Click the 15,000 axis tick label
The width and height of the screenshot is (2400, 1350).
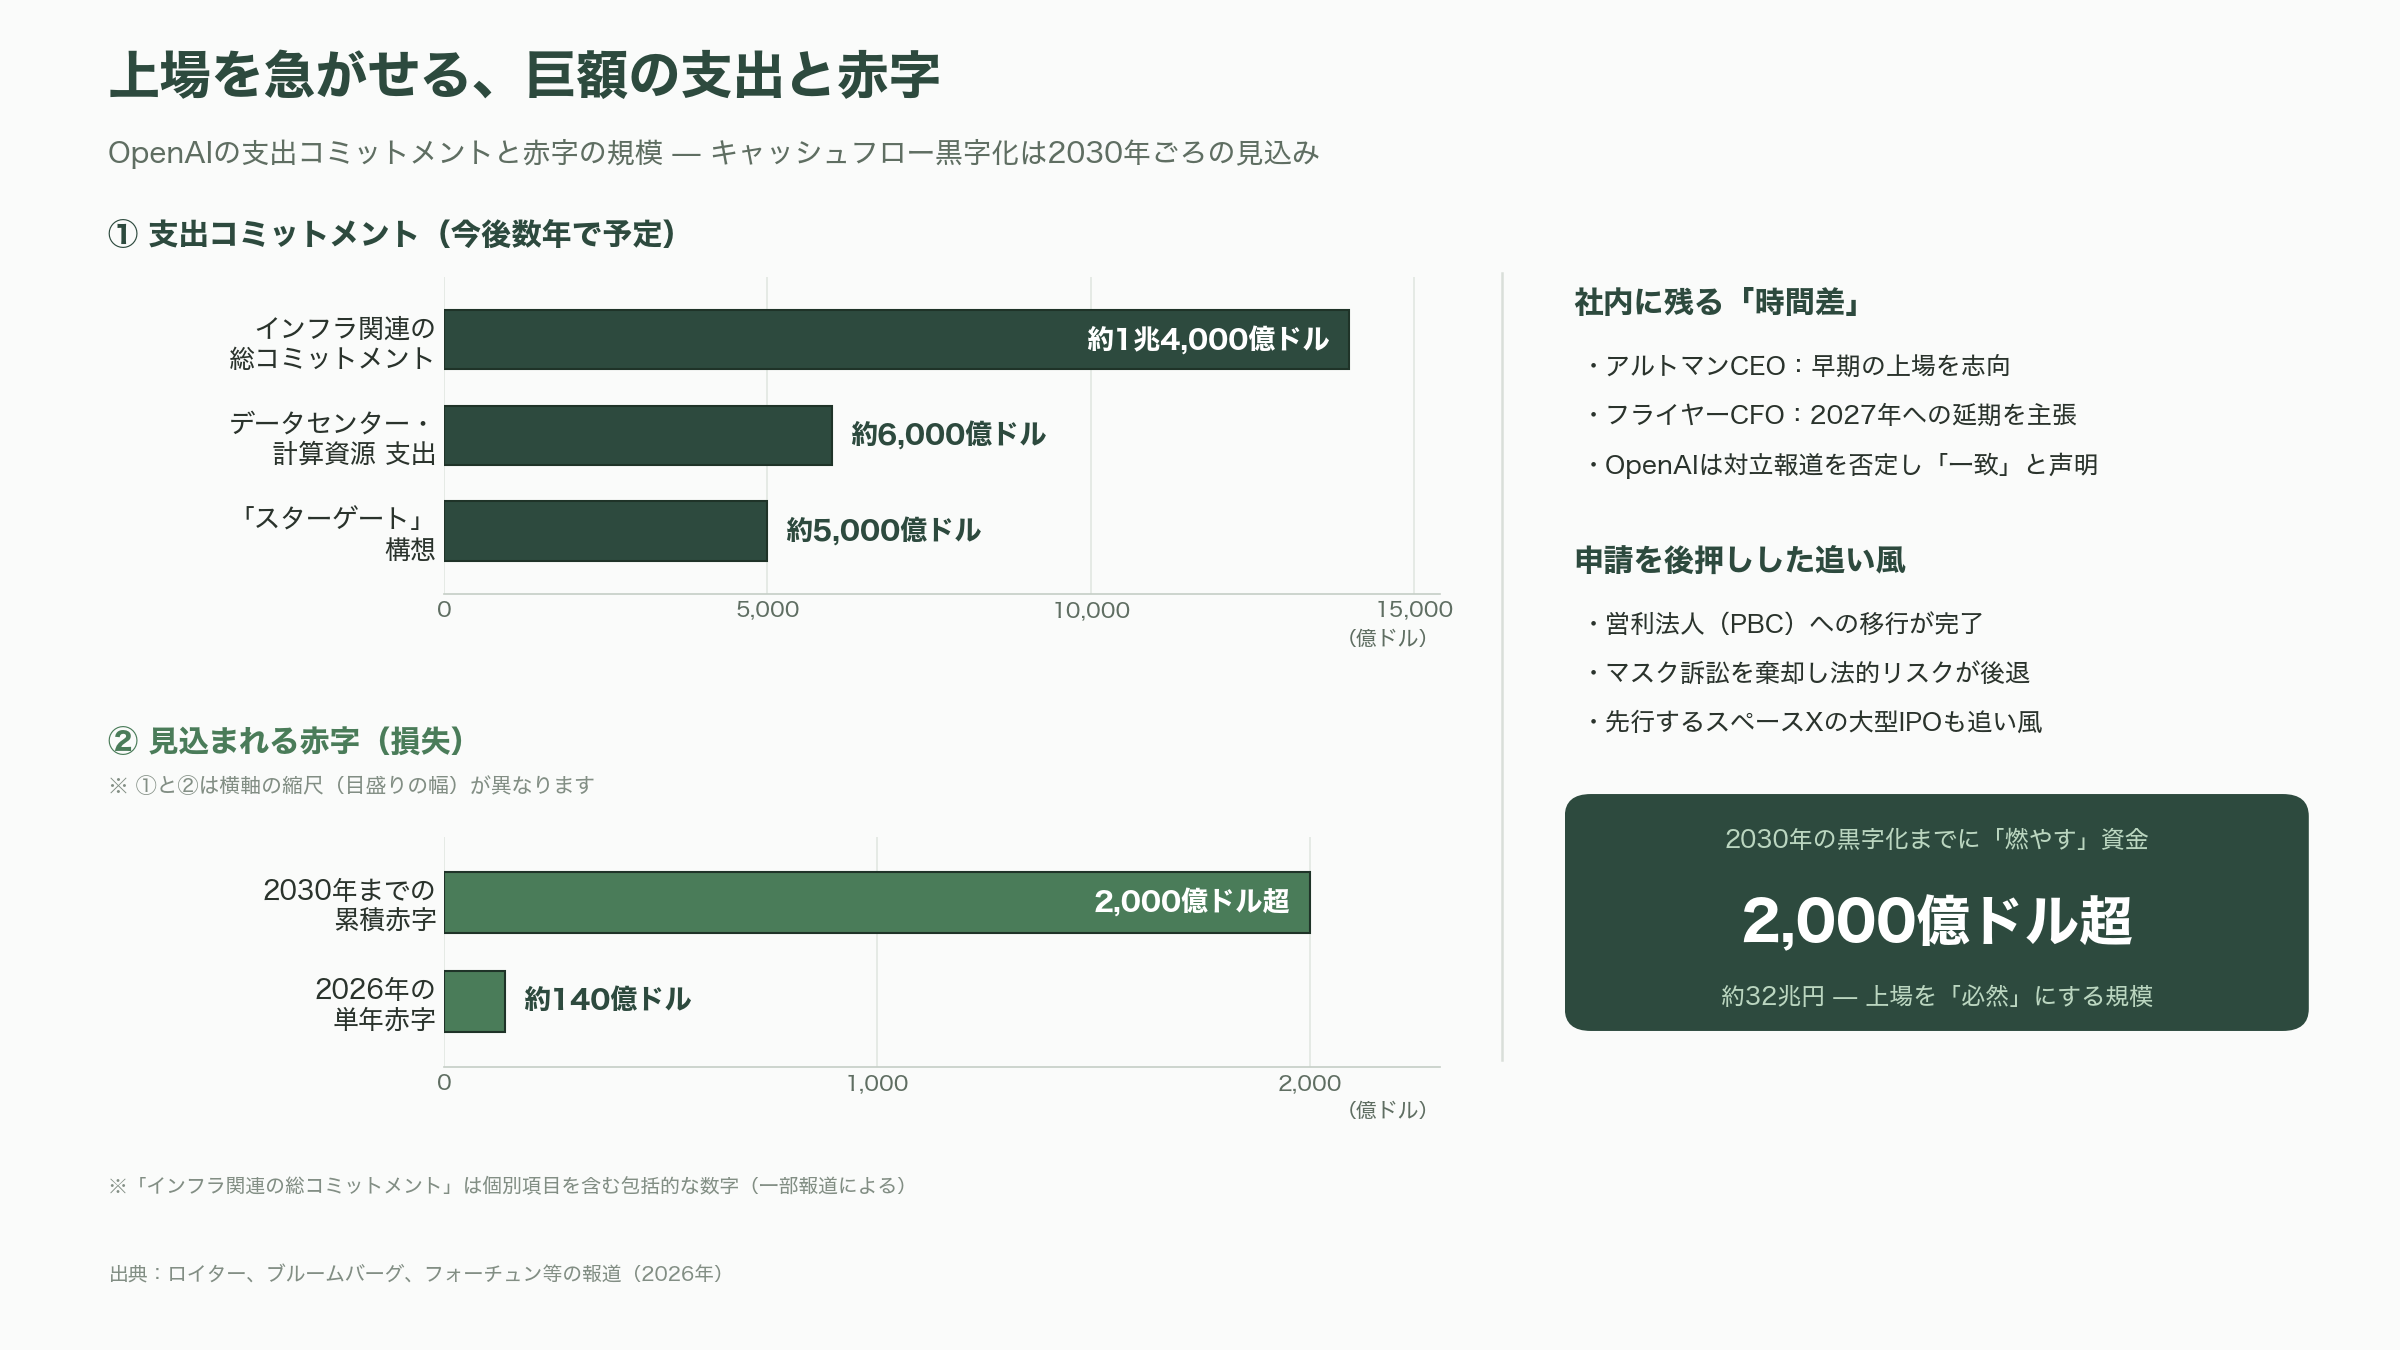tap(1414, 609)
